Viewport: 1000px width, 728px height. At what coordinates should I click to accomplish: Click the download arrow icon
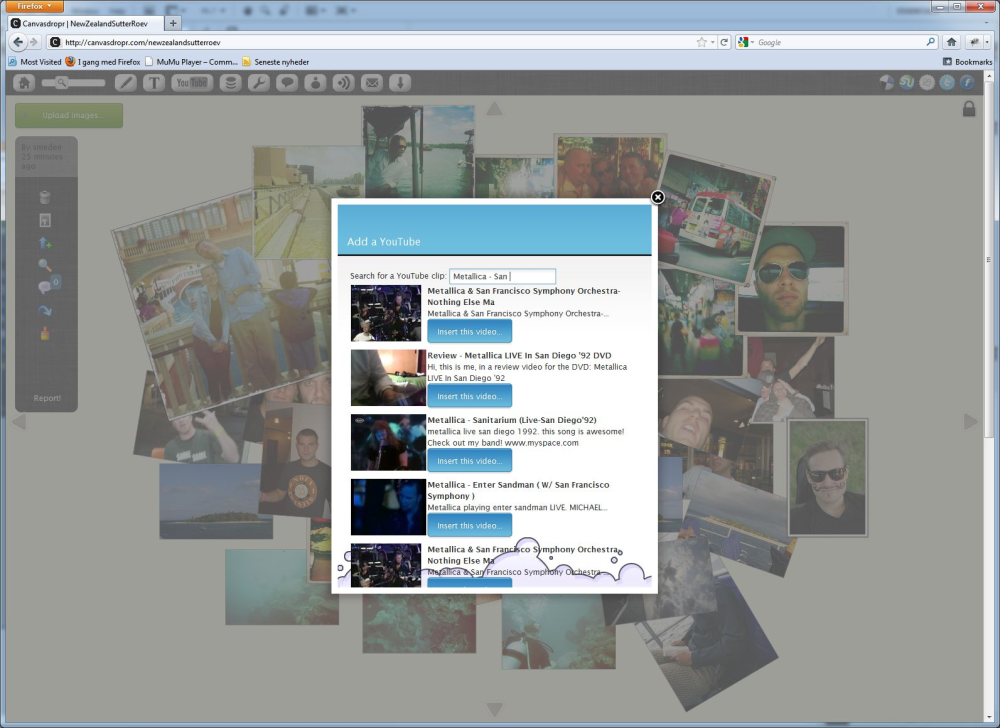pyautogui.click(x=399, y=83)
